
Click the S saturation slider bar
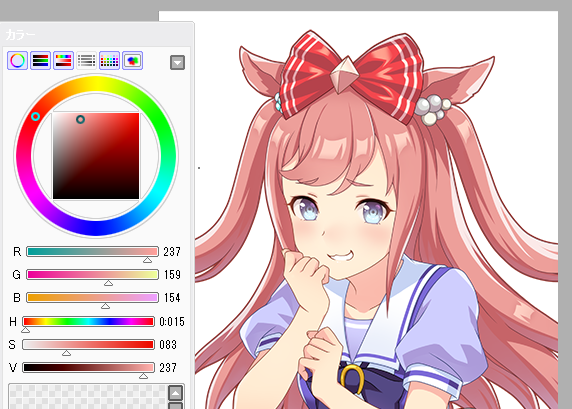pyautogui.click(x=88, y=344)
